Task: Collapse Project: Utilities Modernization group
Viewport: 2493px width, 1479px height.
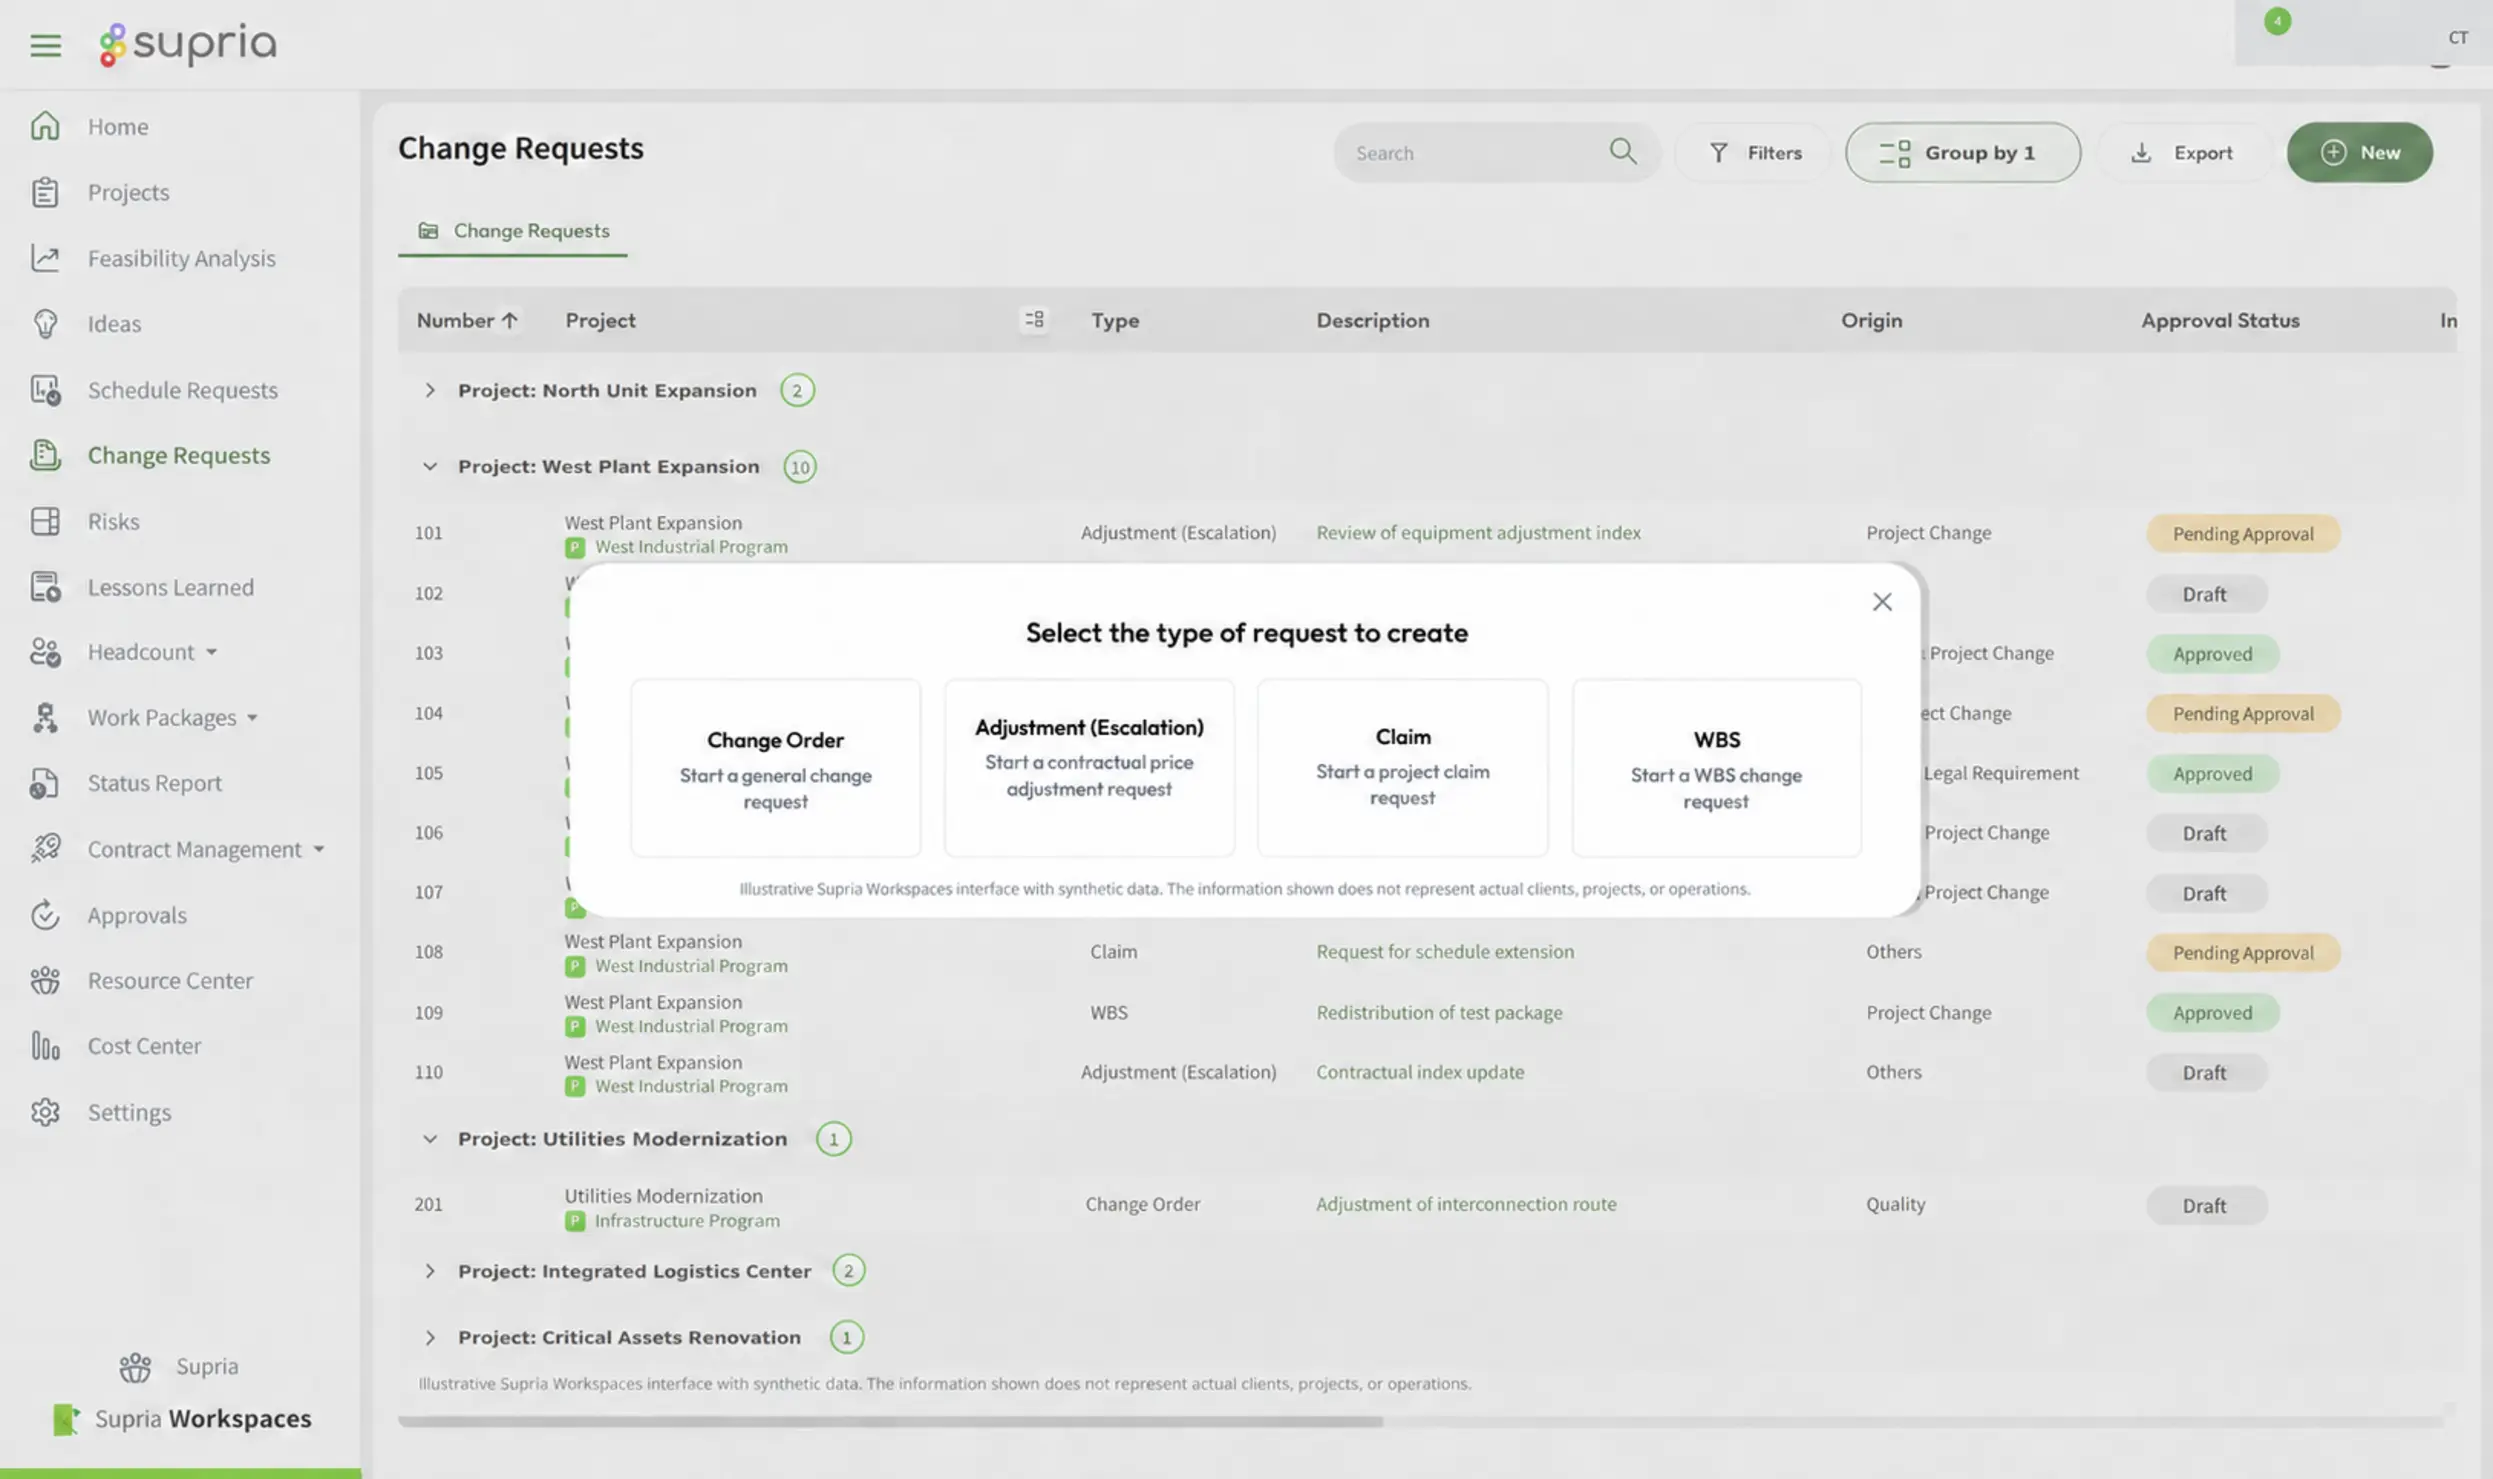Action: [x=430, y=1139]
